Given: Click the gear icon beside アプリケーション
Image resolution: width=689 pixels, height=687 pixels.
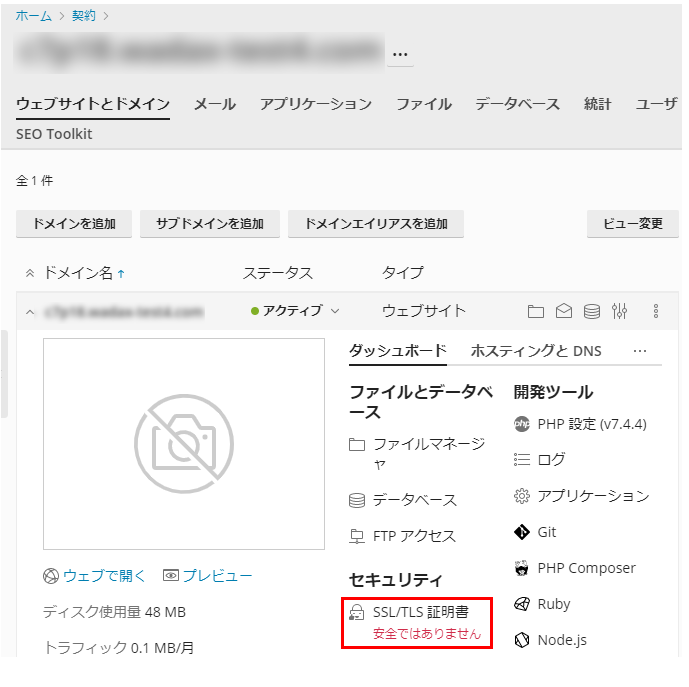Looking at the screenshot, I should coord(522,496).
